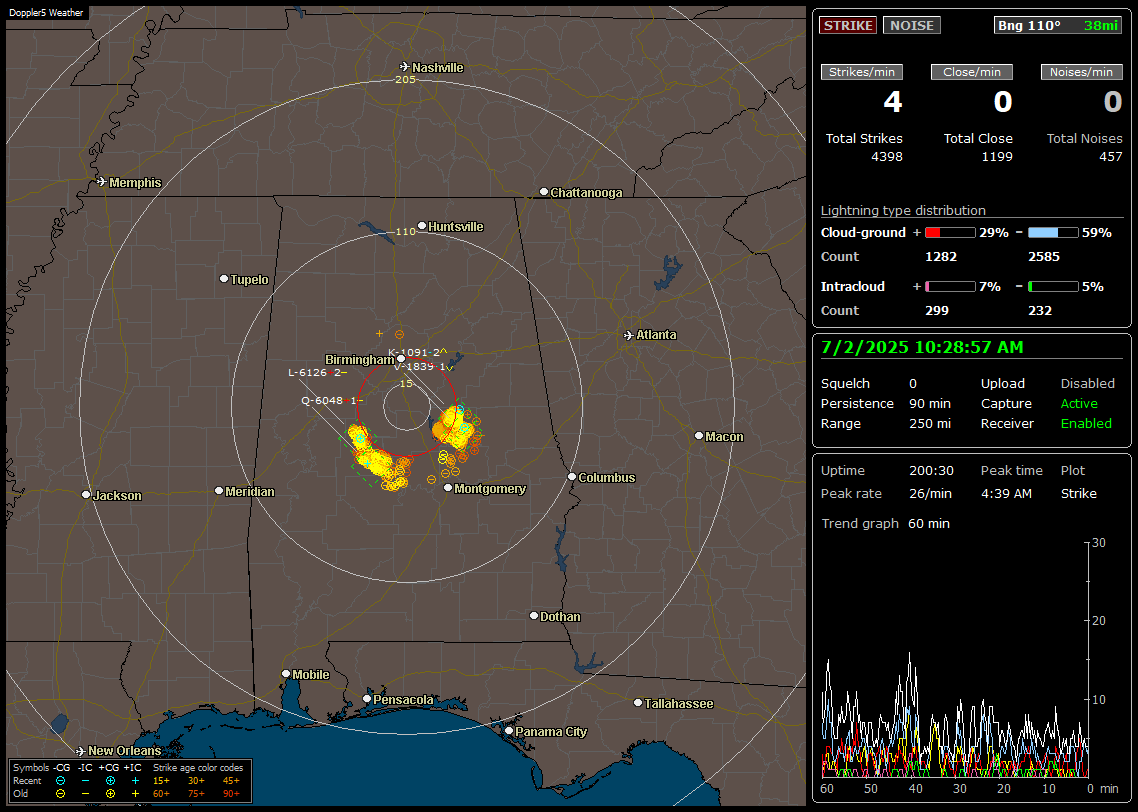This screenshot has width=1138, height=812.
Task: Click the Total Strikes count 4398
Action: tap(887, 156)
